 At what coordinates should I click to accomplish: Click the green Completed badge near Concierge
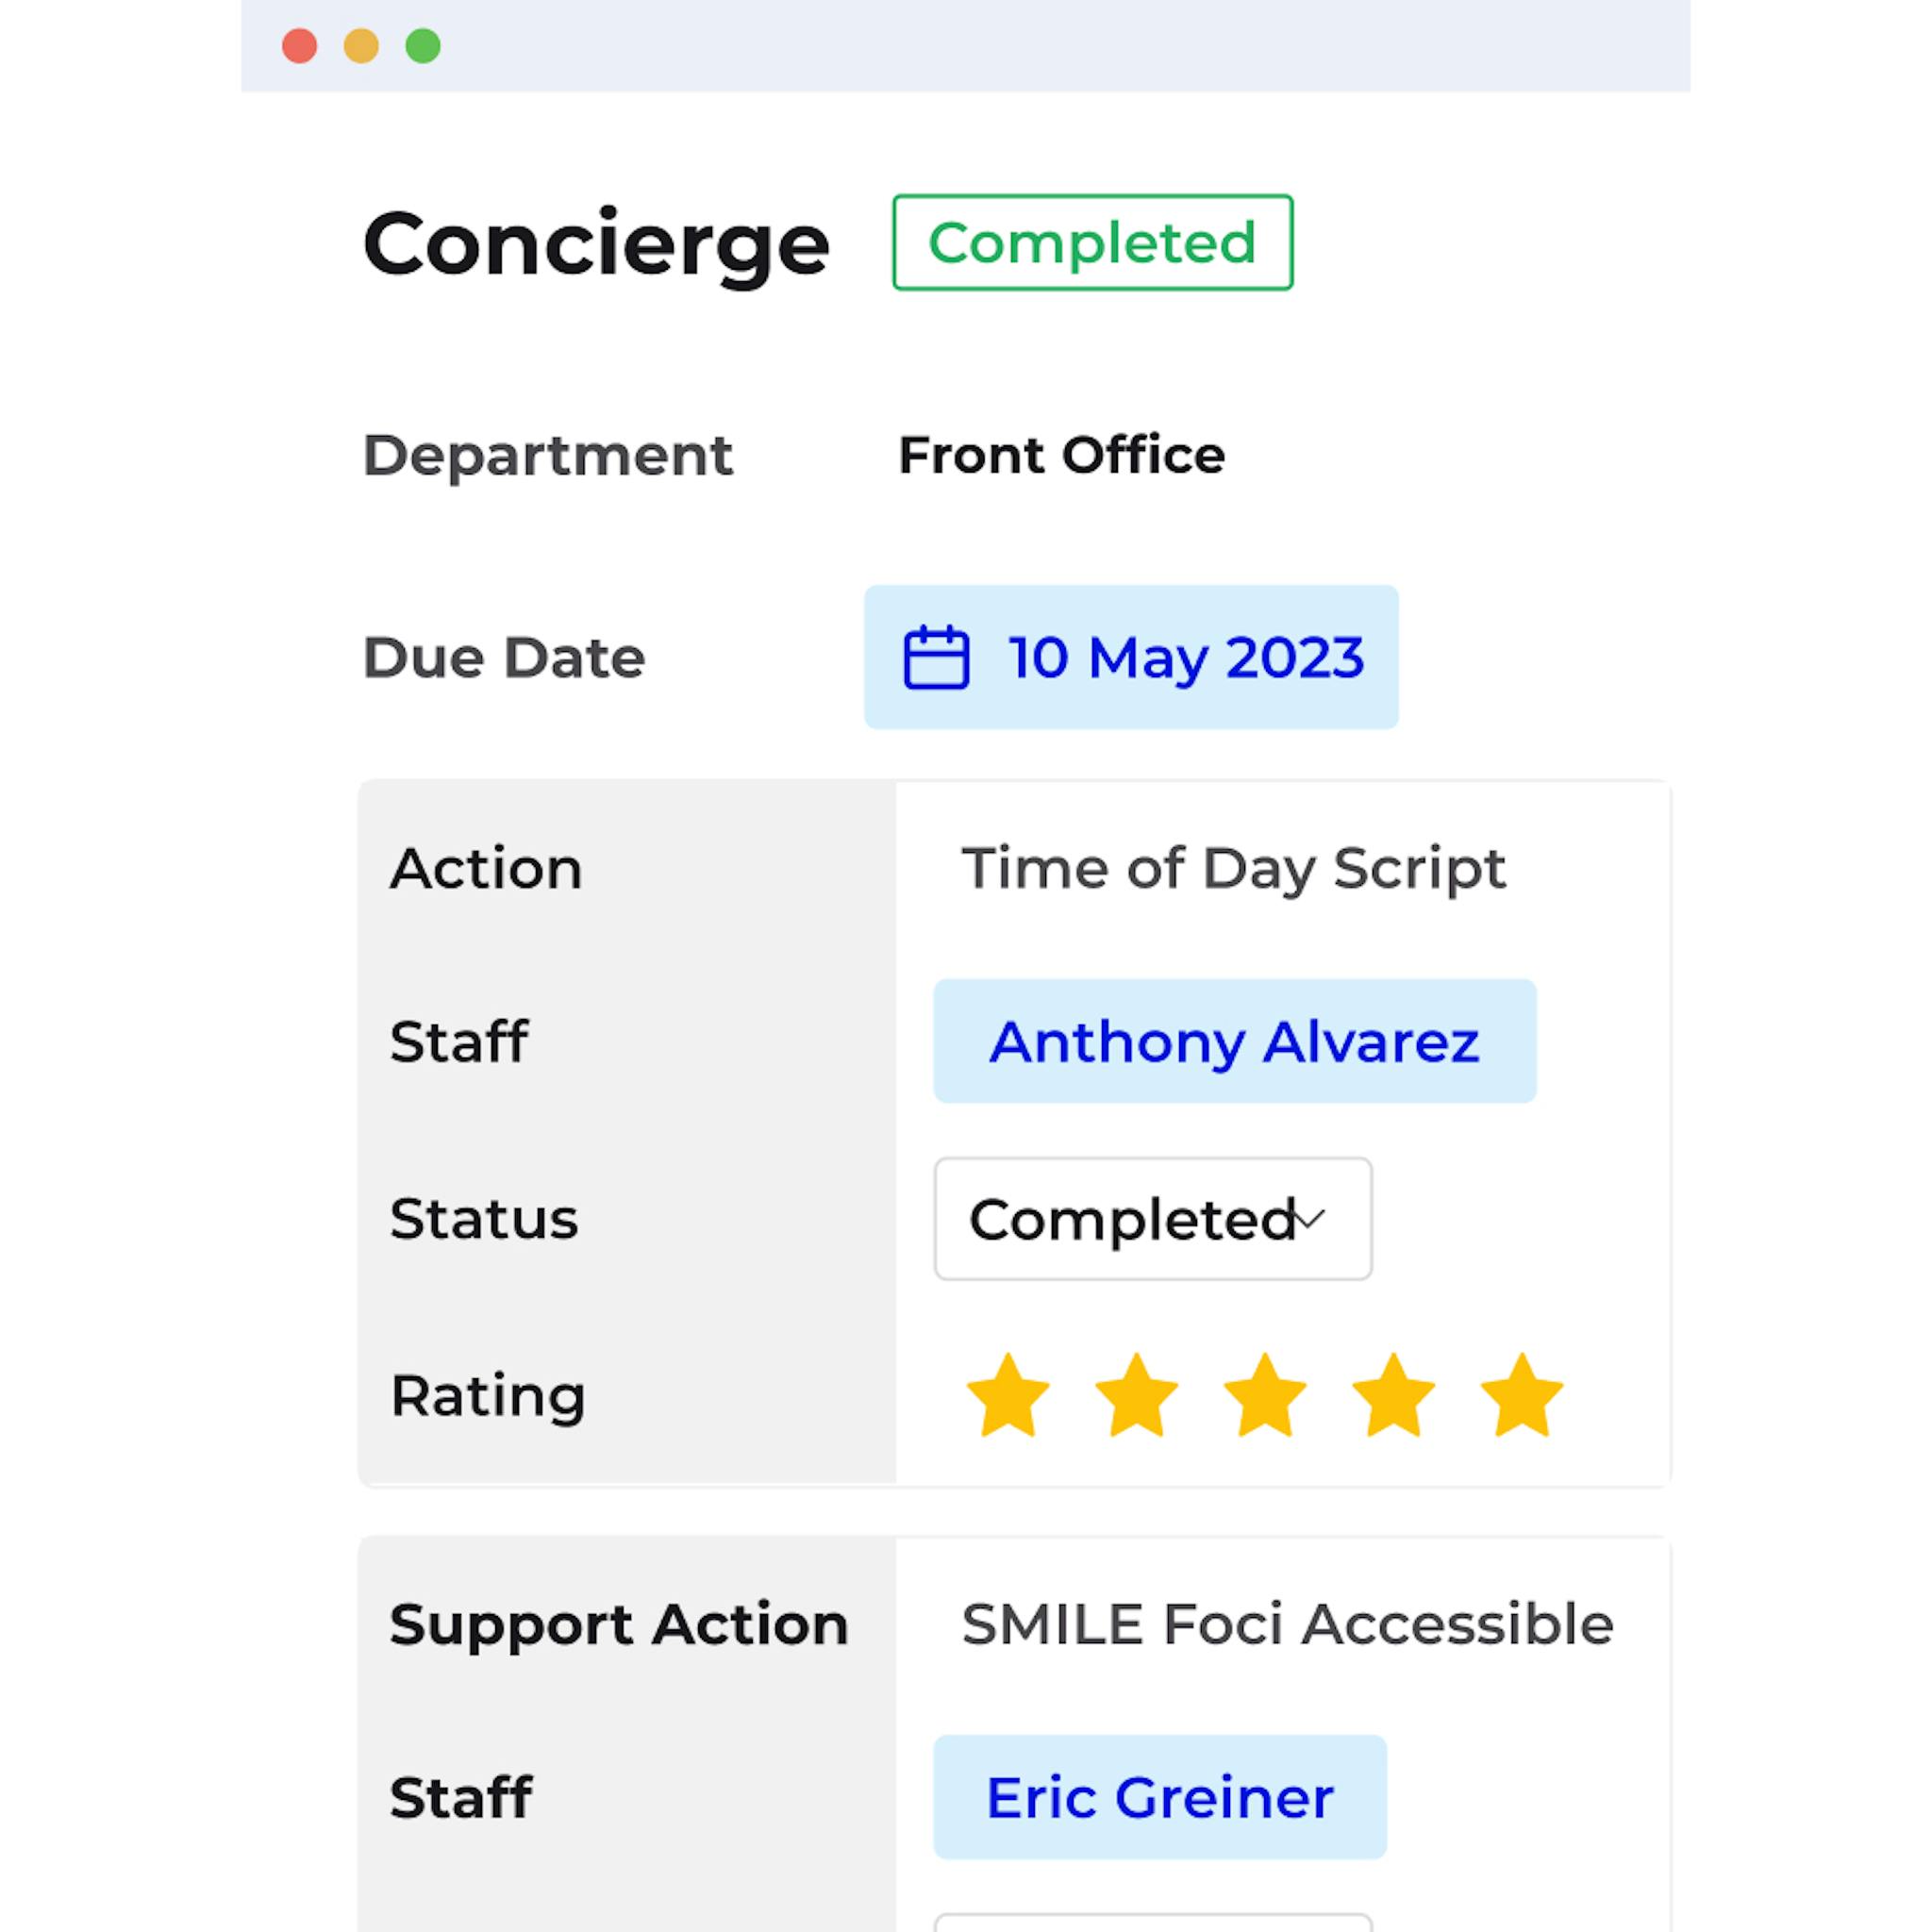pyautogui.click(x=1092, y=243)
